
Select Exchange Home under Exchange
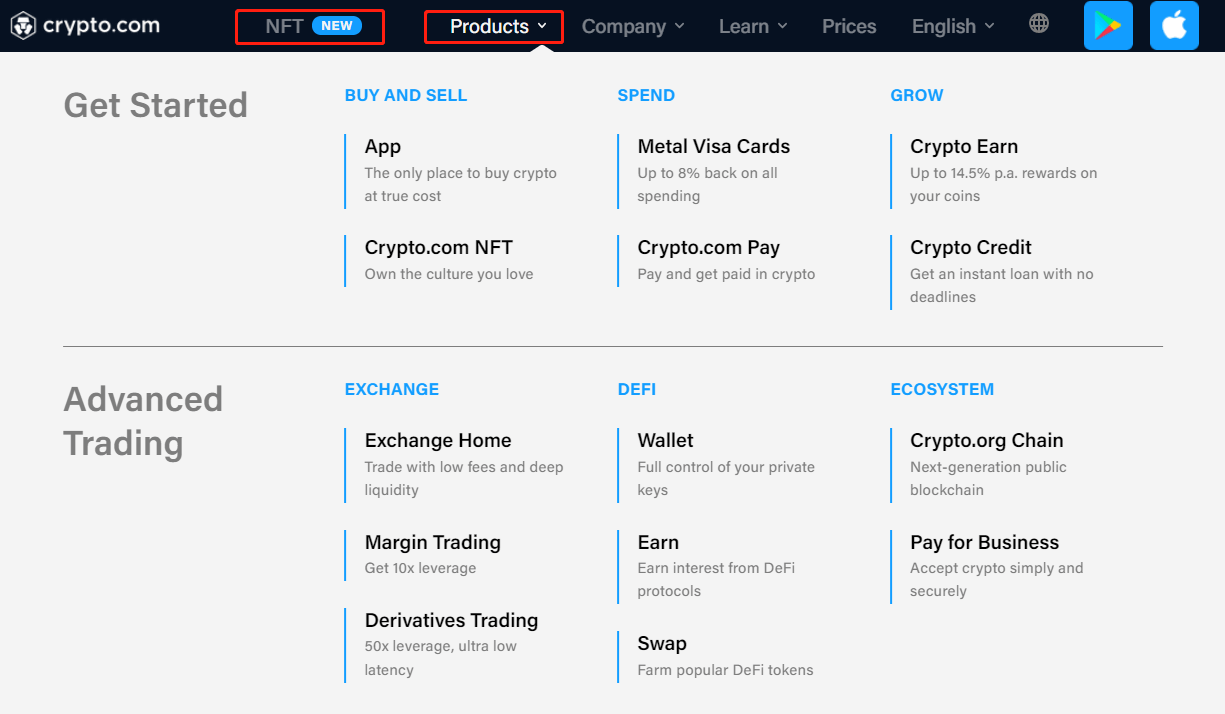point(438,440)
